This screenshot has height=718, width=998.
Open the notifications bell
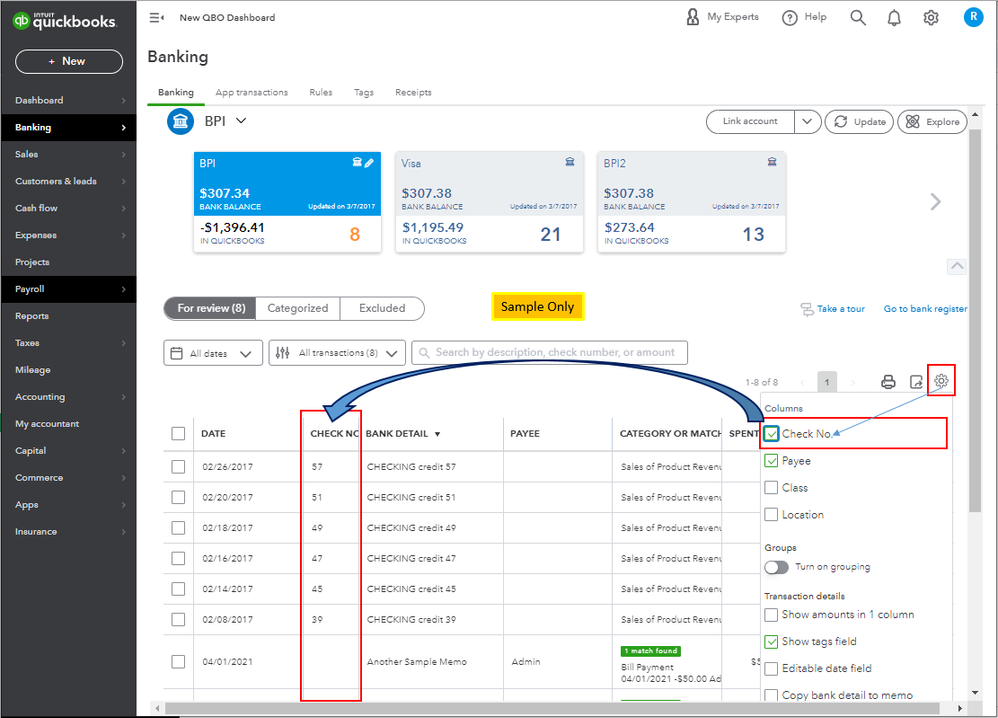[894, 18]
